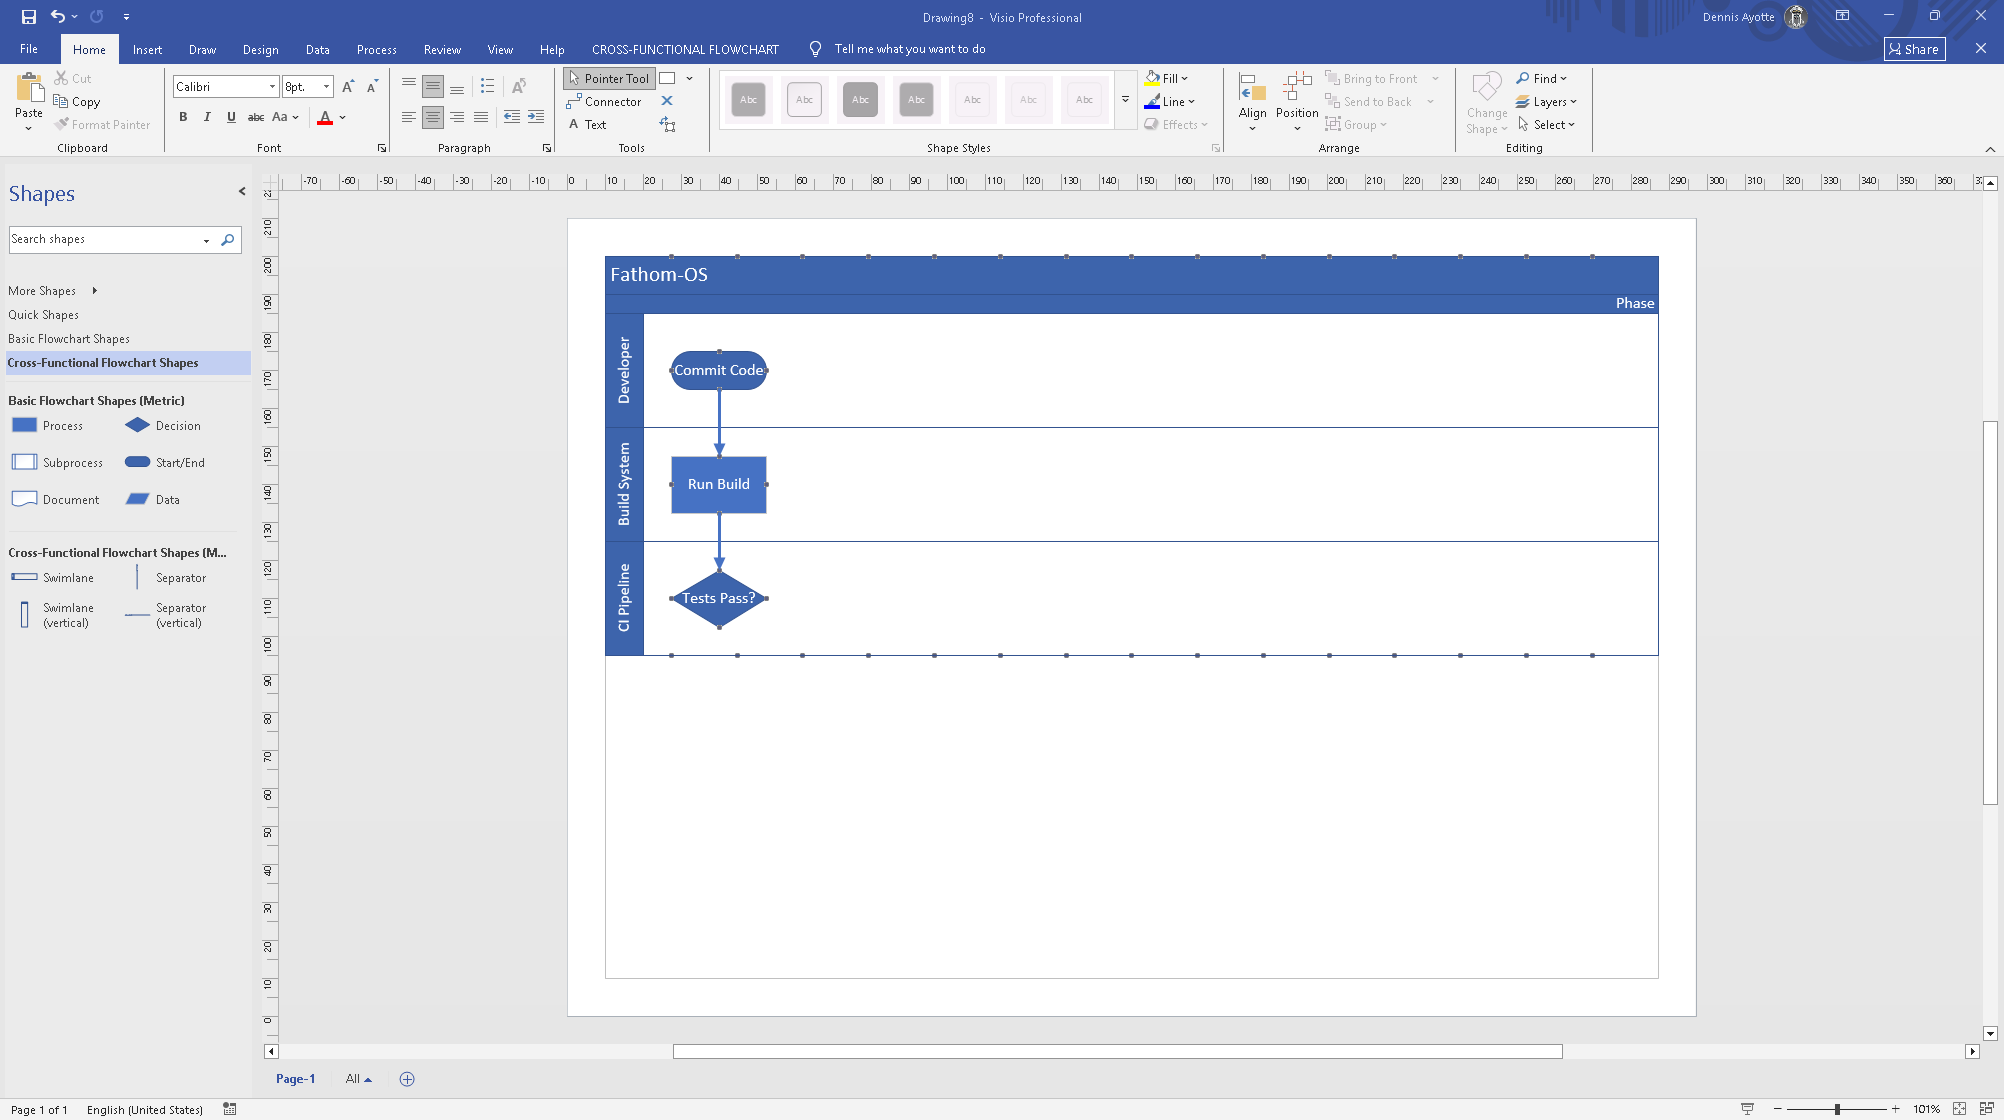
Task: Click the Paste clipboard icon
Action: [29, 88]
